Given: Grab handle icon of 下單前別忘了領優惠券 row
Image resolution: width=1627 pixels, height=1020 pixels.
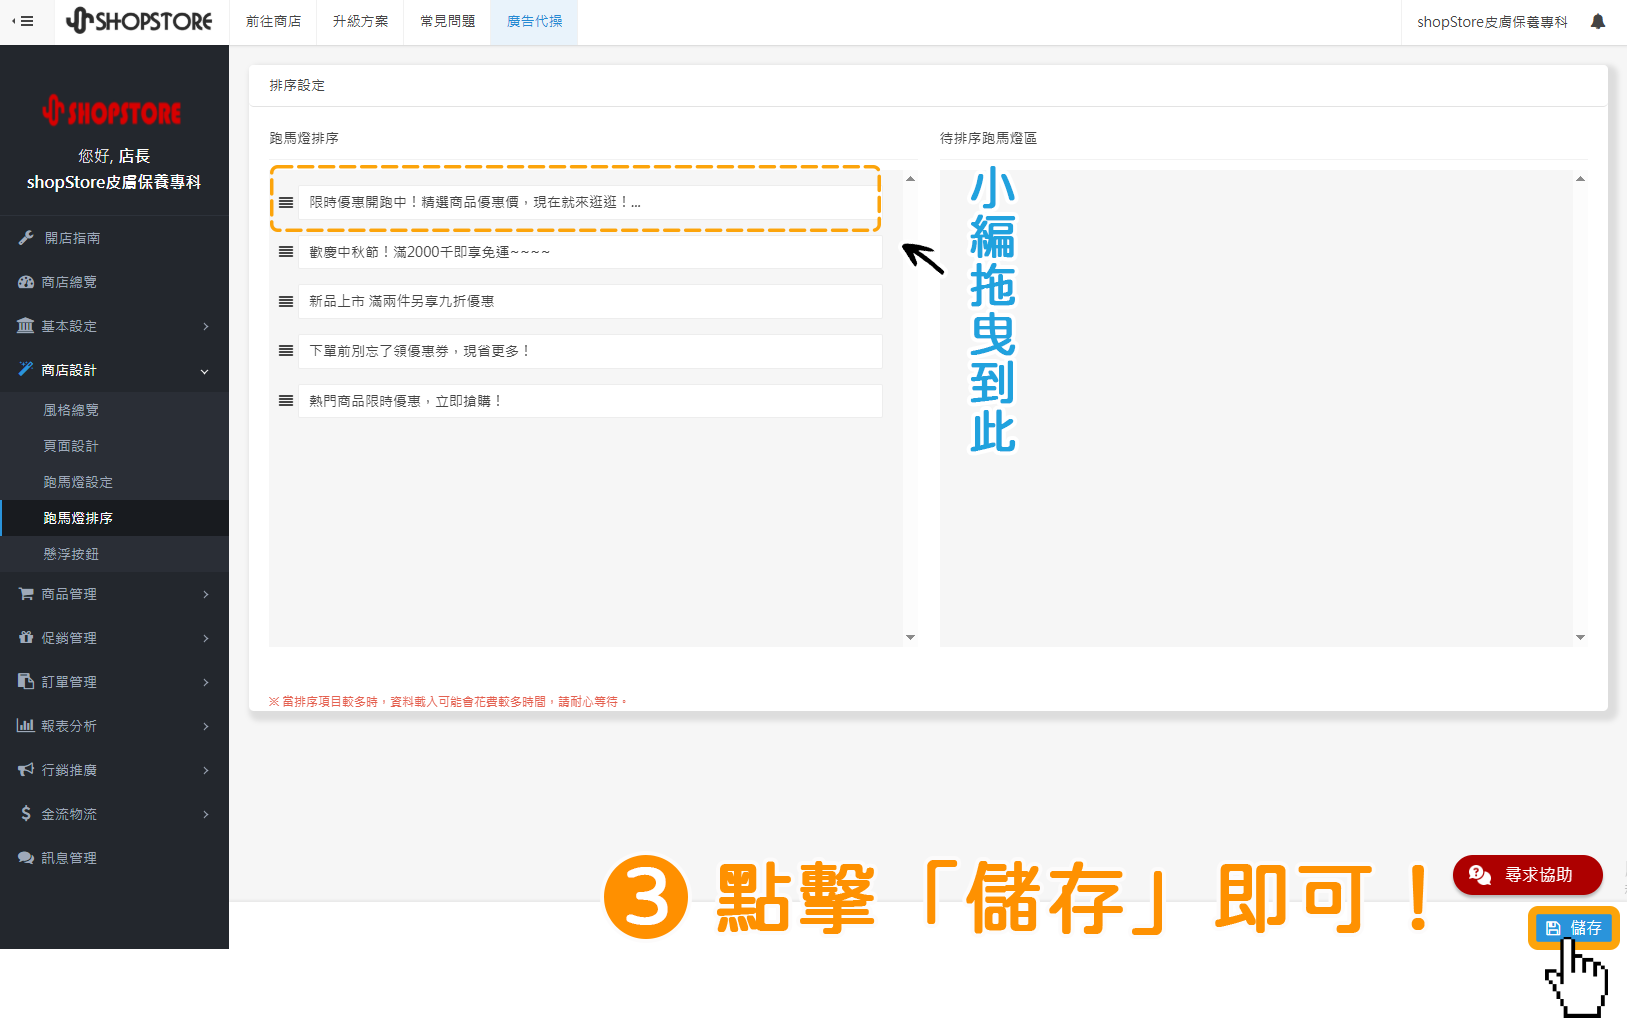Looking at the screenshot, I should 286,351.
